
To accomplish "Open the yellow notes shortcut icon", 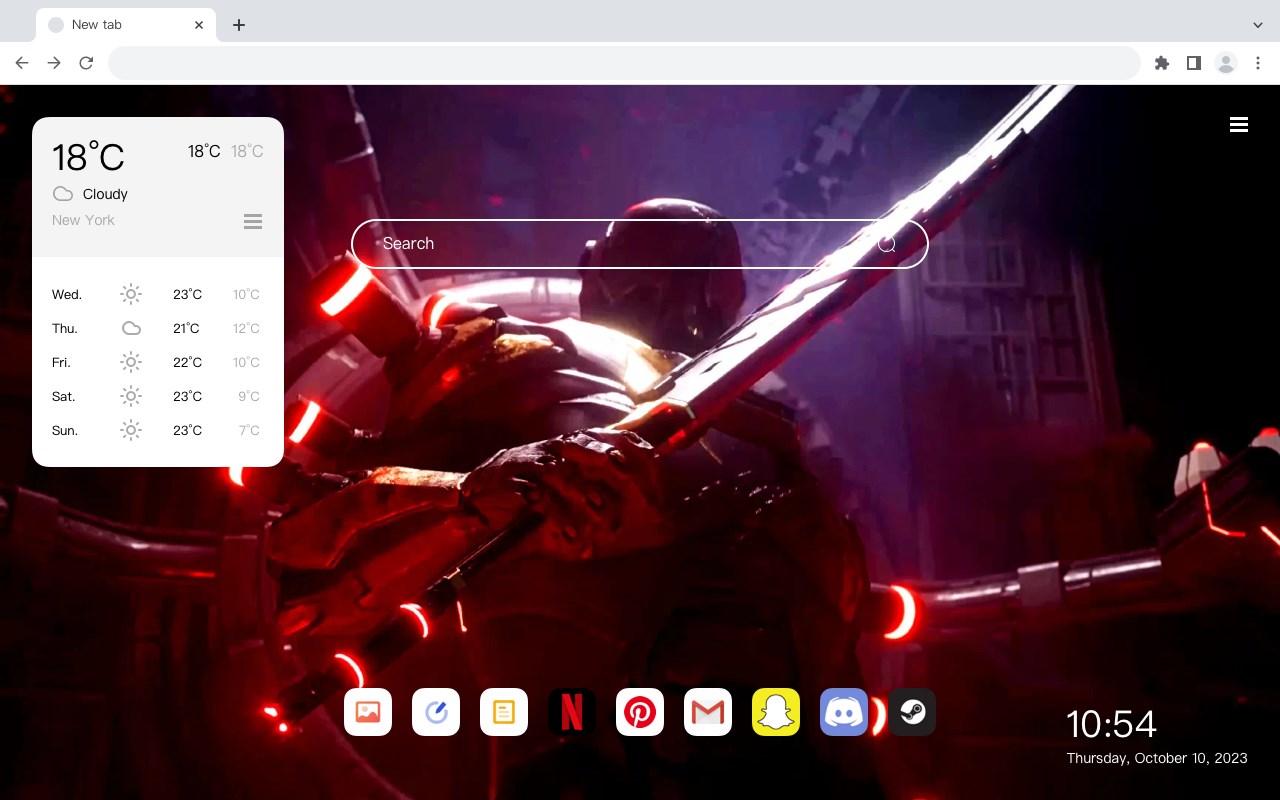I will click(x=504, y=712).
